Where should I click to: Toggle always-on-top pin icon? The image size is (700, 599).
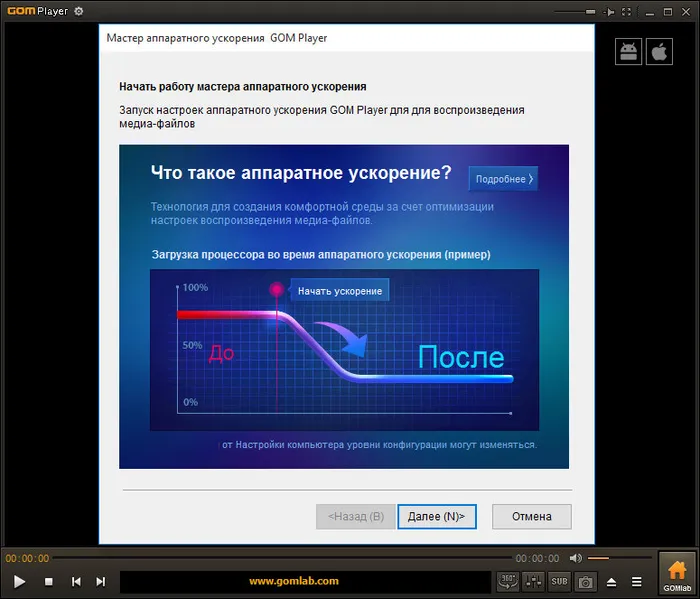pyautogui.click(x=608, y=12)
